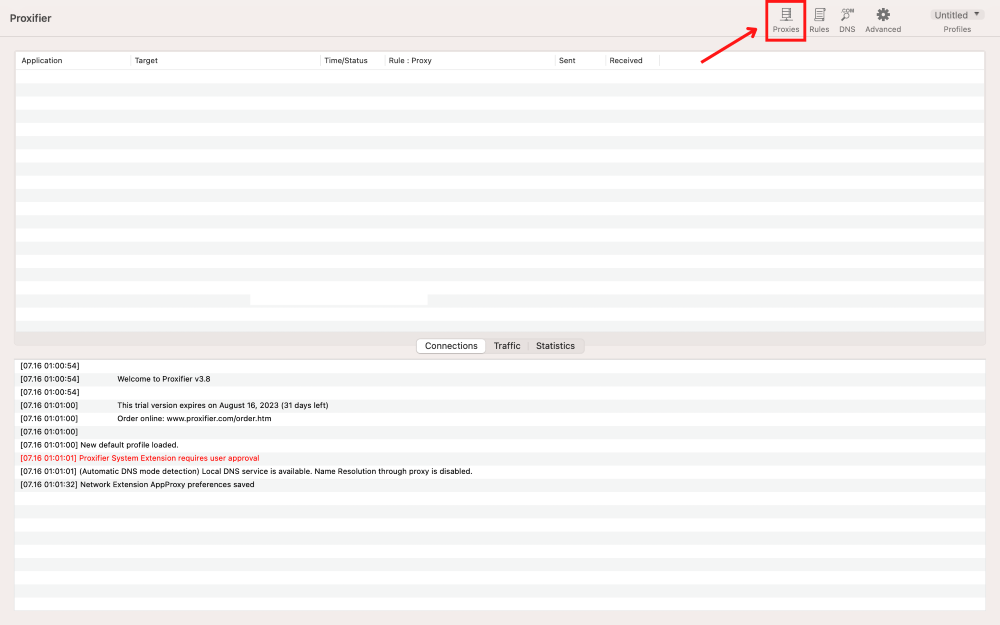This screenshot has width=1000, height=625.
Task: Select the Automatic DNS mode detection log line
Action: pos(499,471)
